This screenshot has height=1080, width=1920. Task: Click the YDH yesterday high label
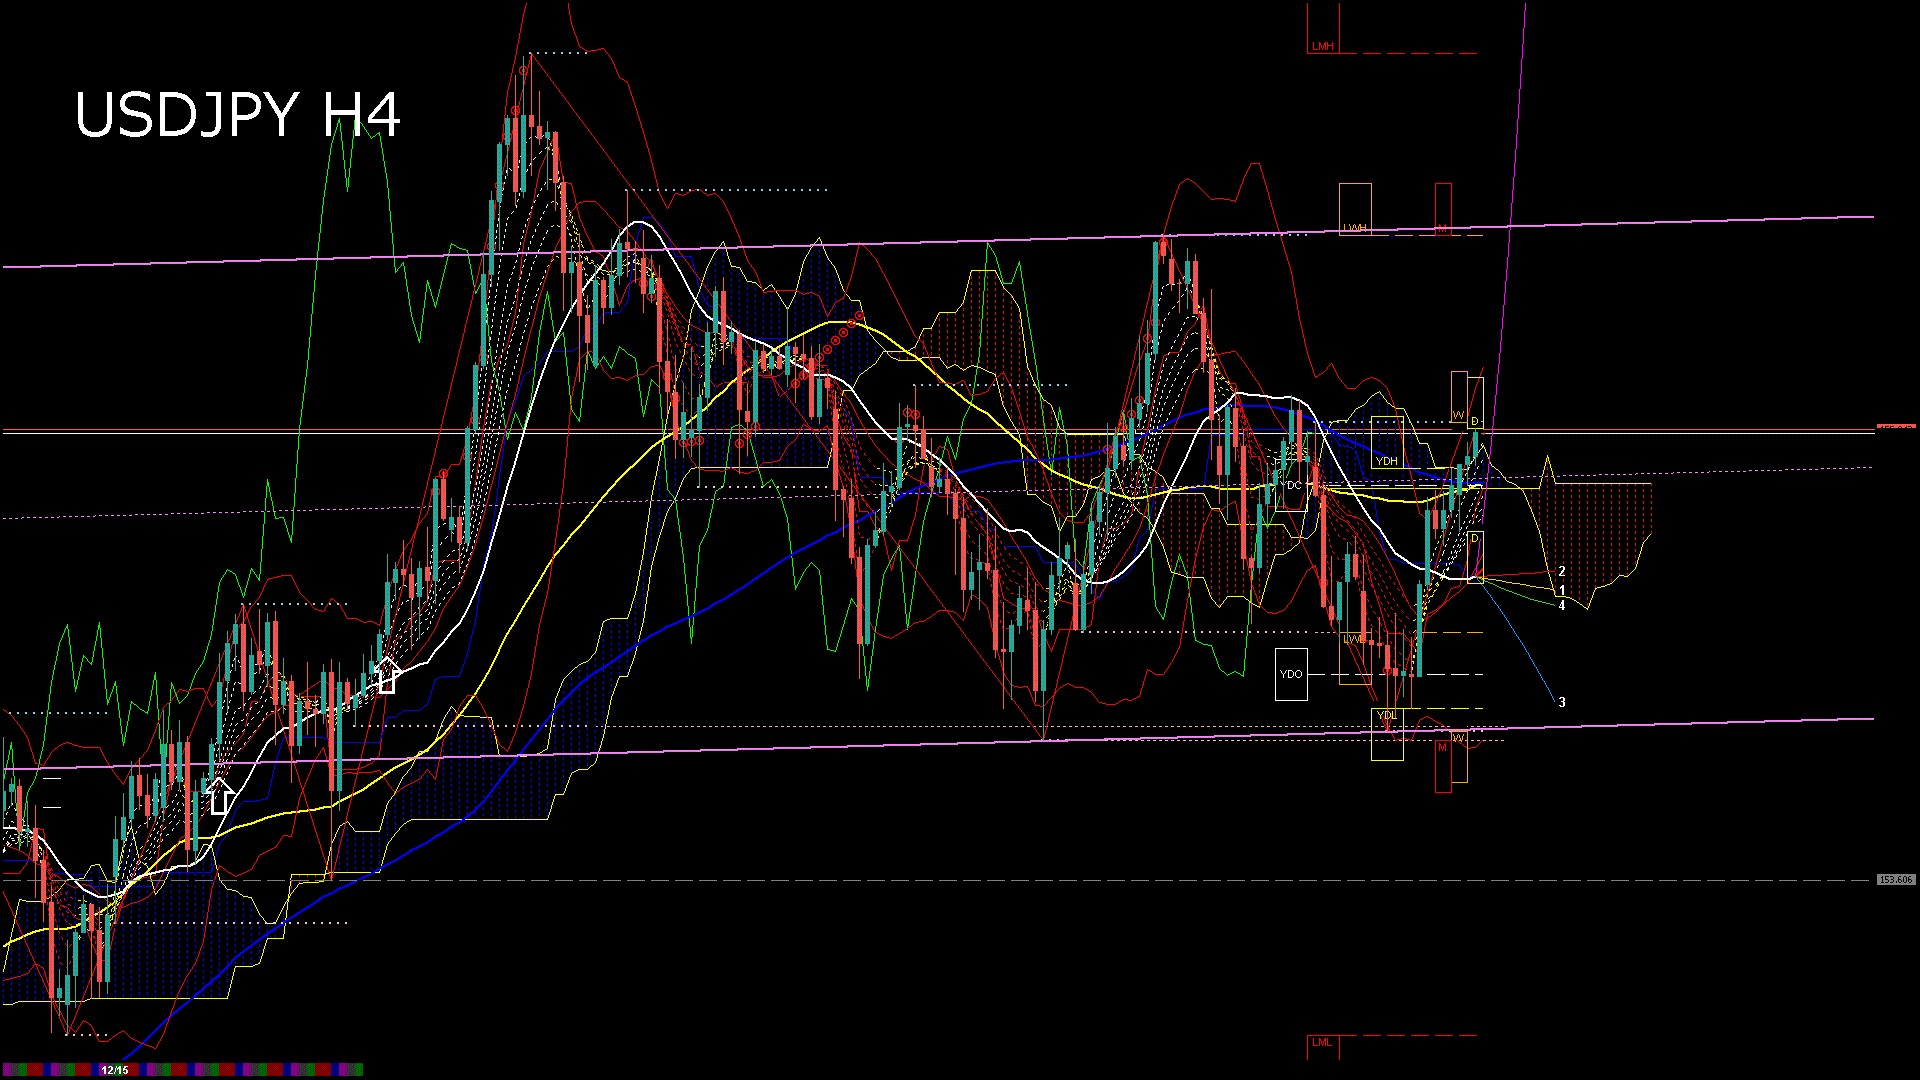pos(1387,461)
